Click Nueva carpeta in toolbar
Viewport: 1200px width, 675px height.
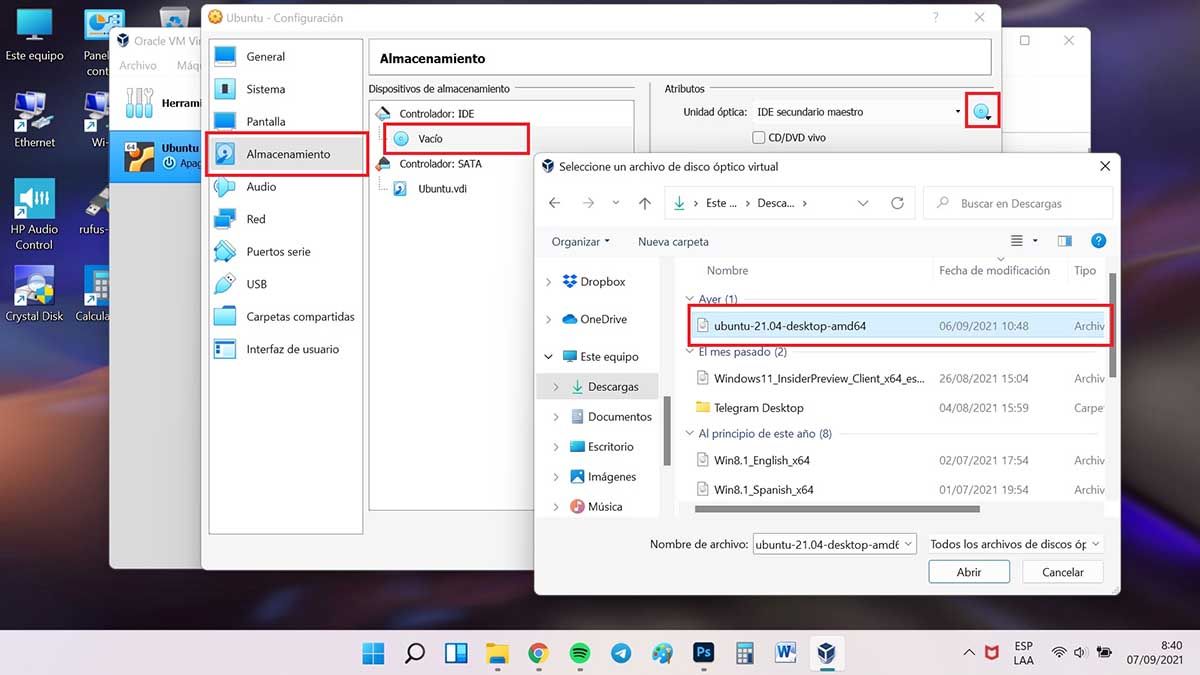[673, 242]
